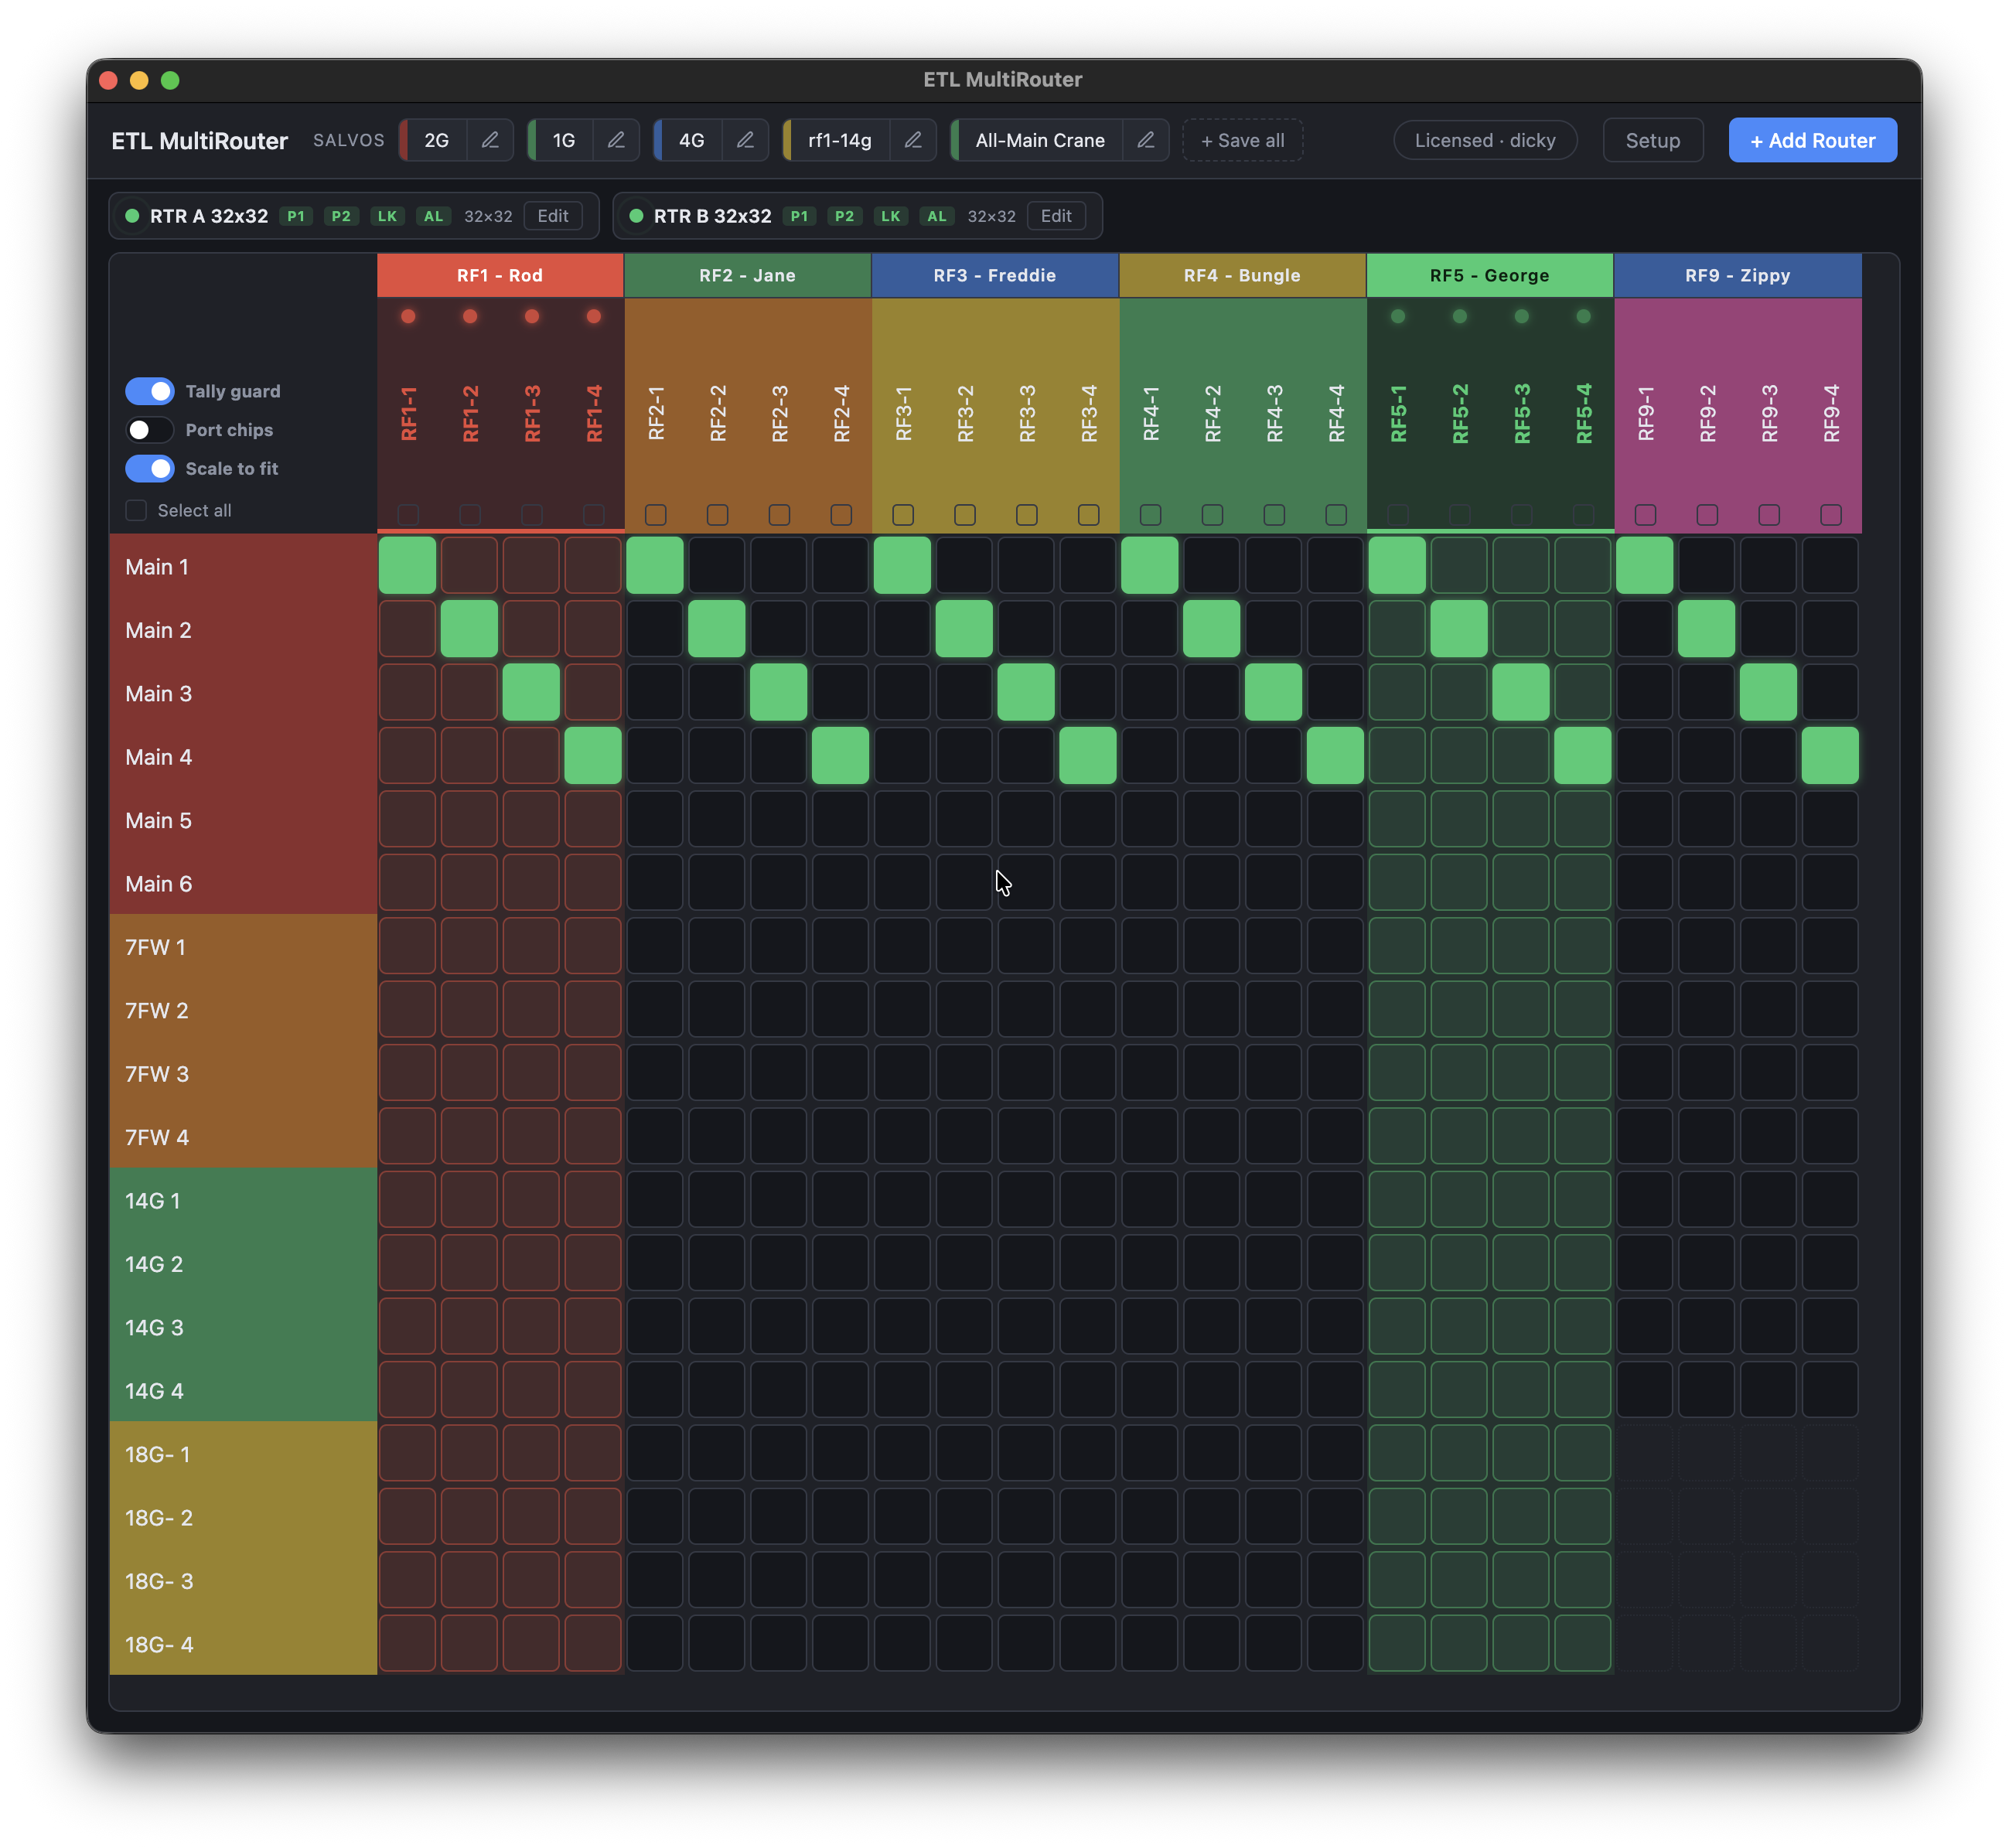Click the P2 badge on RTR B
2009x1848 pixels.
tap(845, 216)
